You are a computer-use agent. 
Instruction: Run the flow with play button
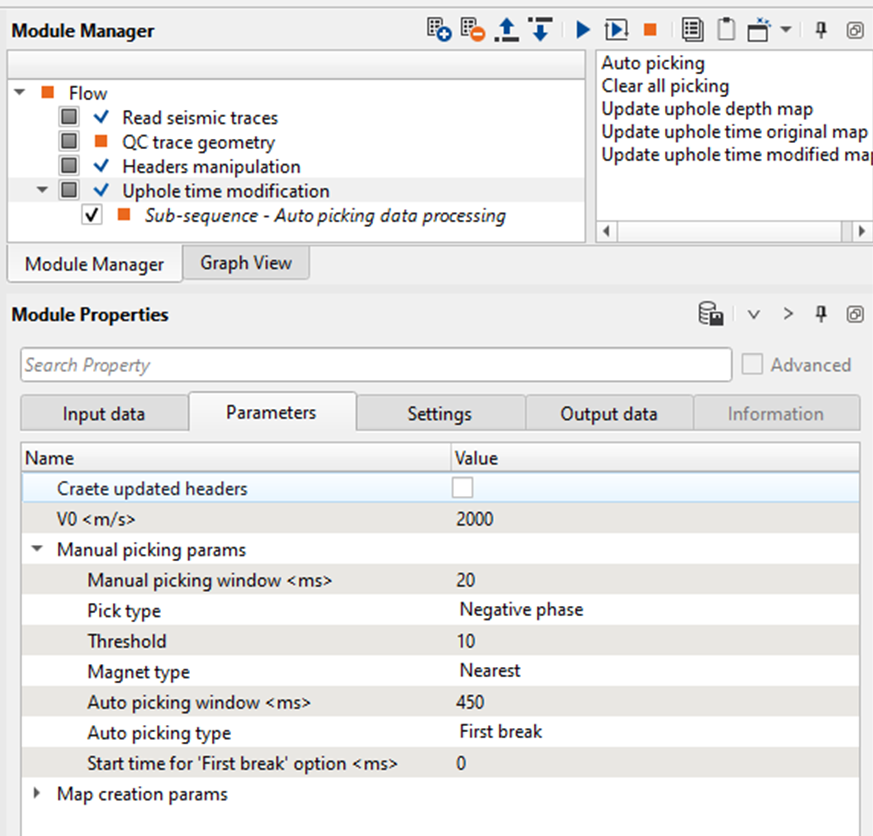[x=583, y=30]
